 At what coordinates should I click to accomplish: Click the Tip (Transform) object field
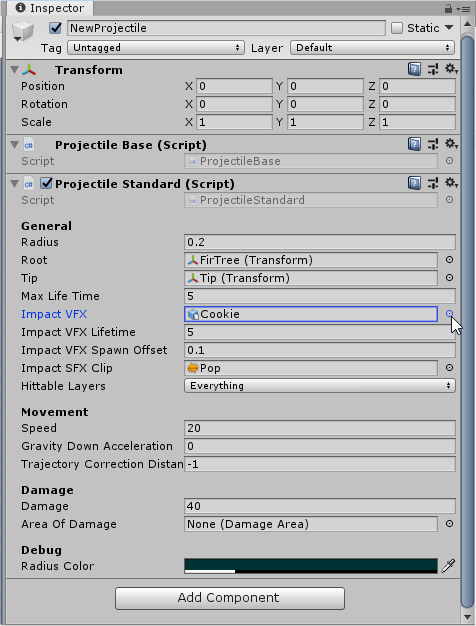311,278
